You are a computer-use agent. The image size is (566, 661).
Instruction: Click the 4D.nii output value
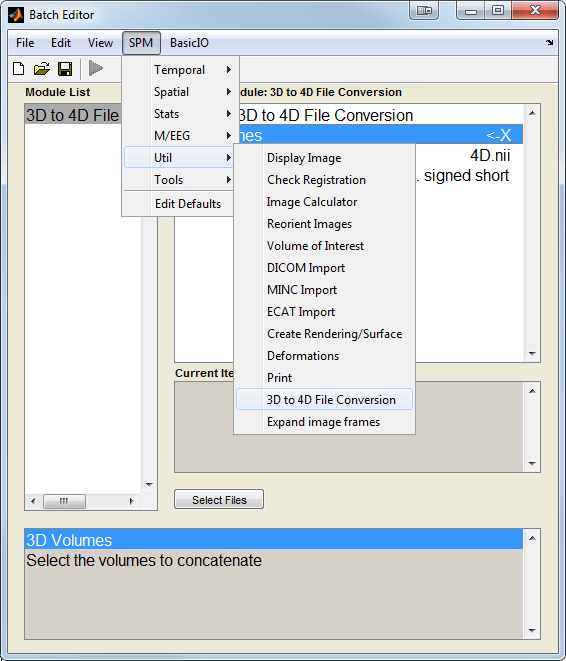point(490,156)
